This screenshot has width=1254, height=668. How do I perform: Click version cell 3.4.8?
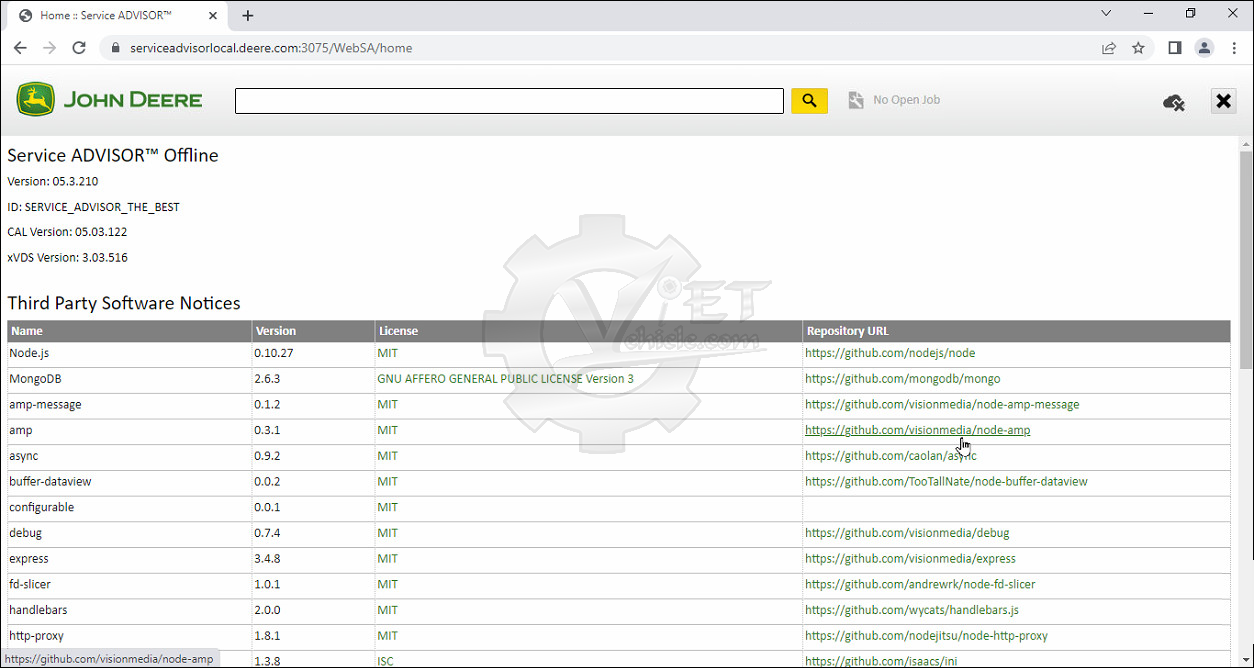click(314, 559)
